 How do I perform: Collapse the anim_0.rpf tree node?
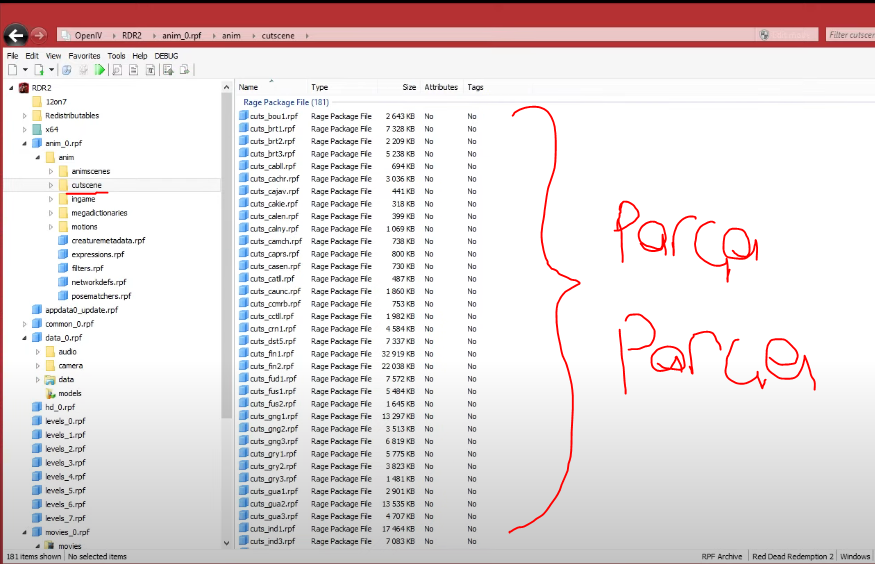(x=25, y=143)
